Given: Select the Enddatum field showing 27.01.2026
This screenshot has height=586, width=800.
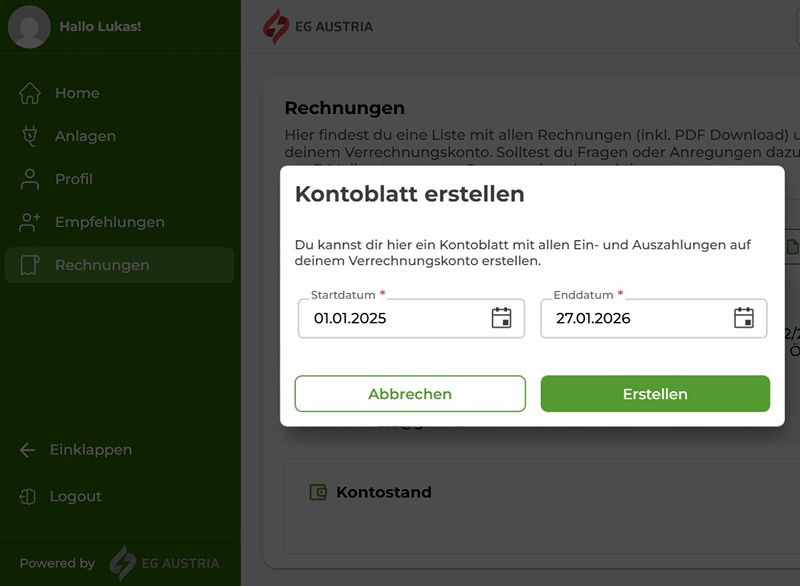Looking at the screenshot, I should tap(640, 318).
